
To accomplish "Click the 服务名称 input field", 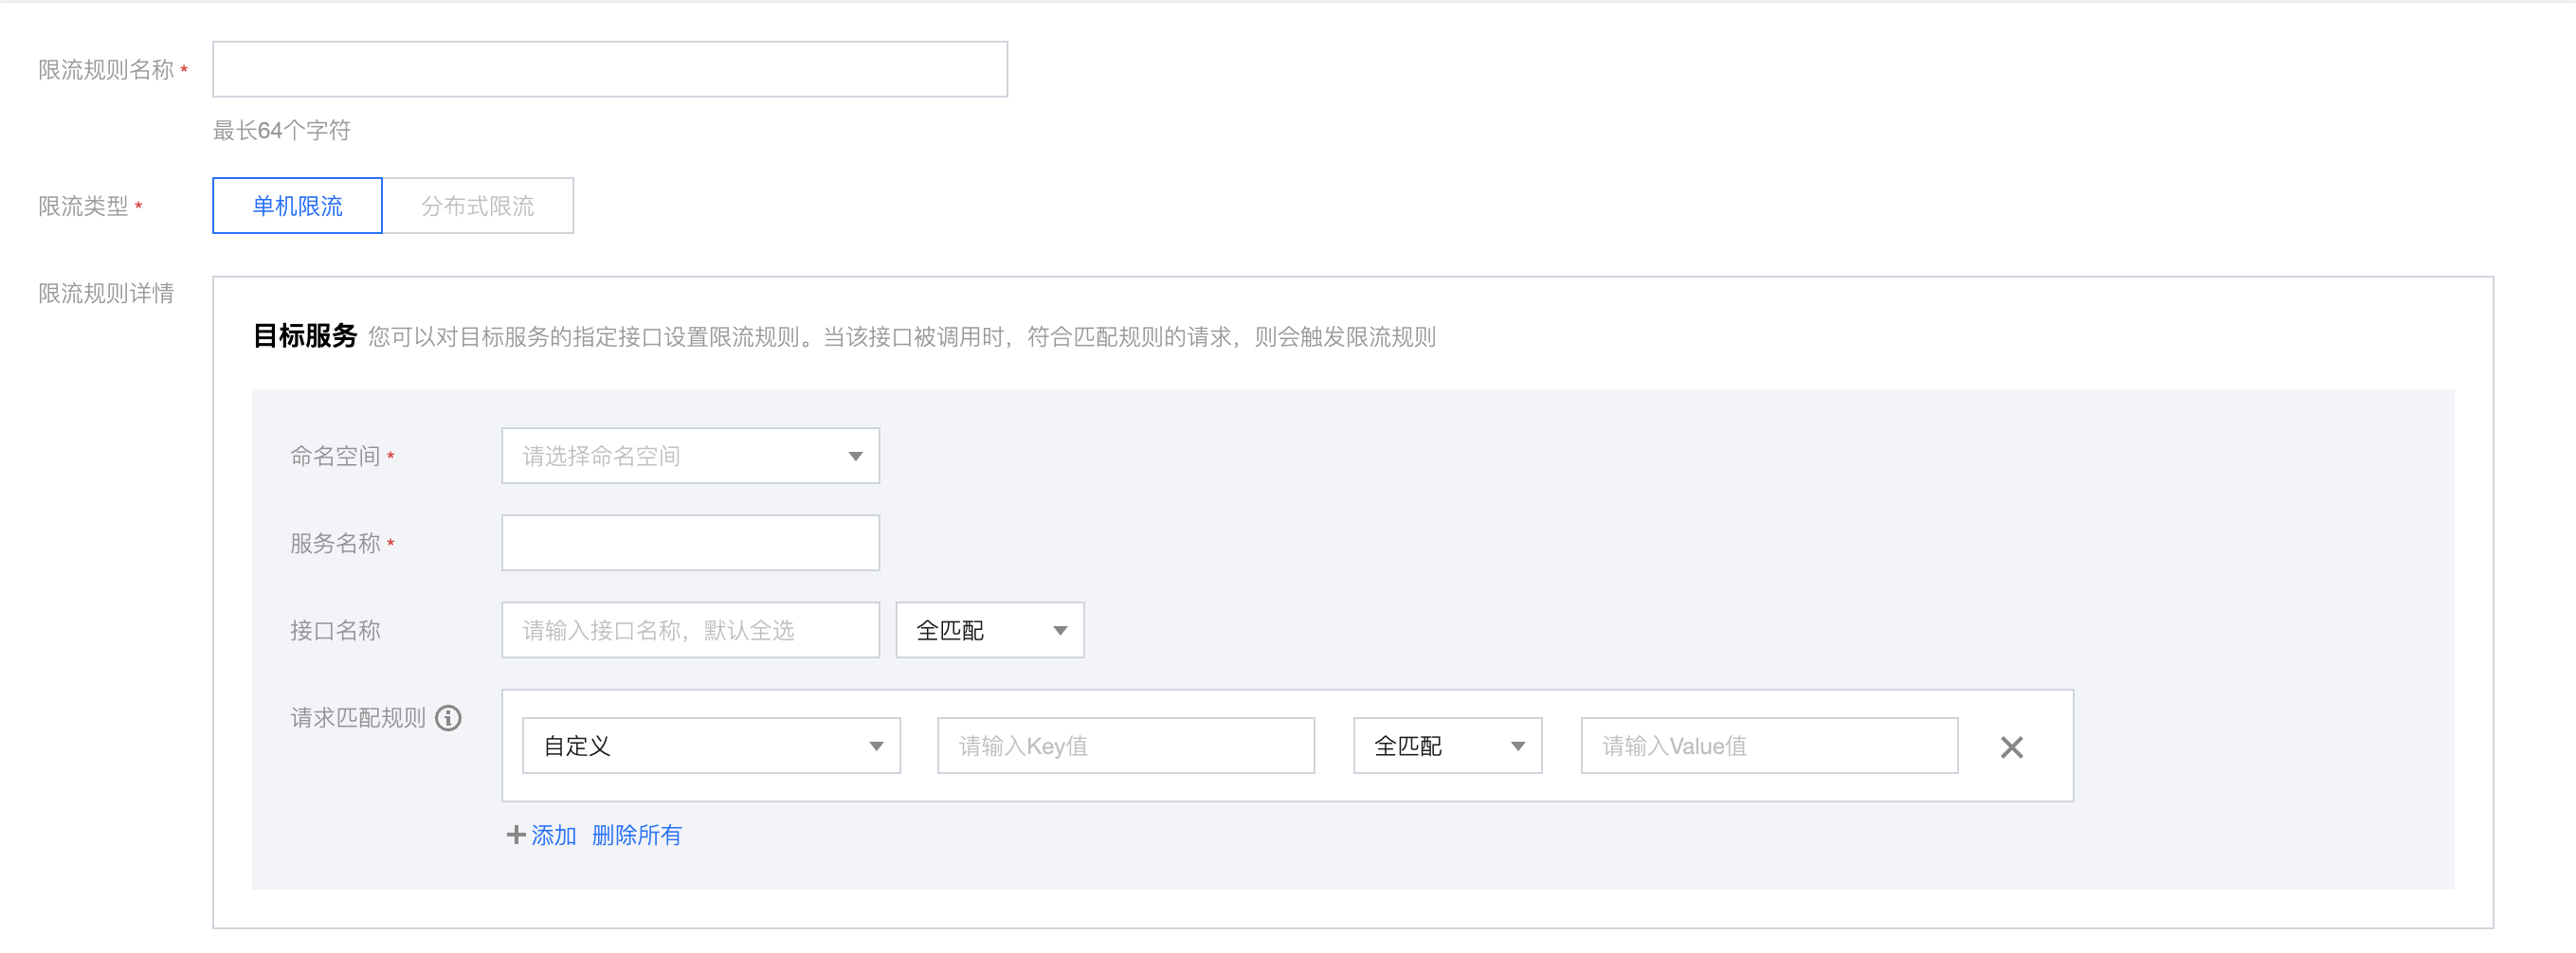I will tap(690, 543).
